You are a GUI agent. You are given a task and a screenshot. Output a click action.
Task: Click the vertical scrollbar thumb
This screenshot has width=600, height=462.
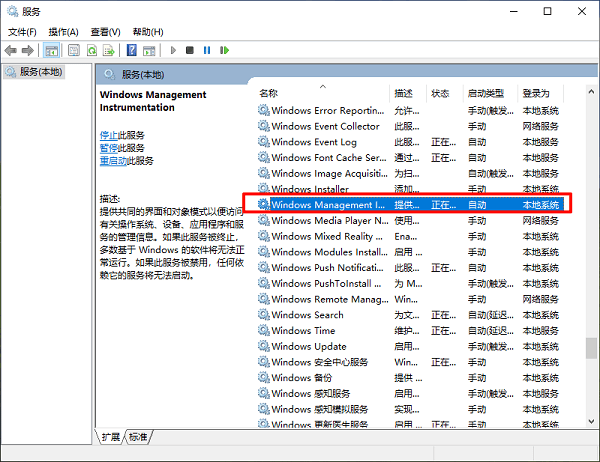click(591, 348)
